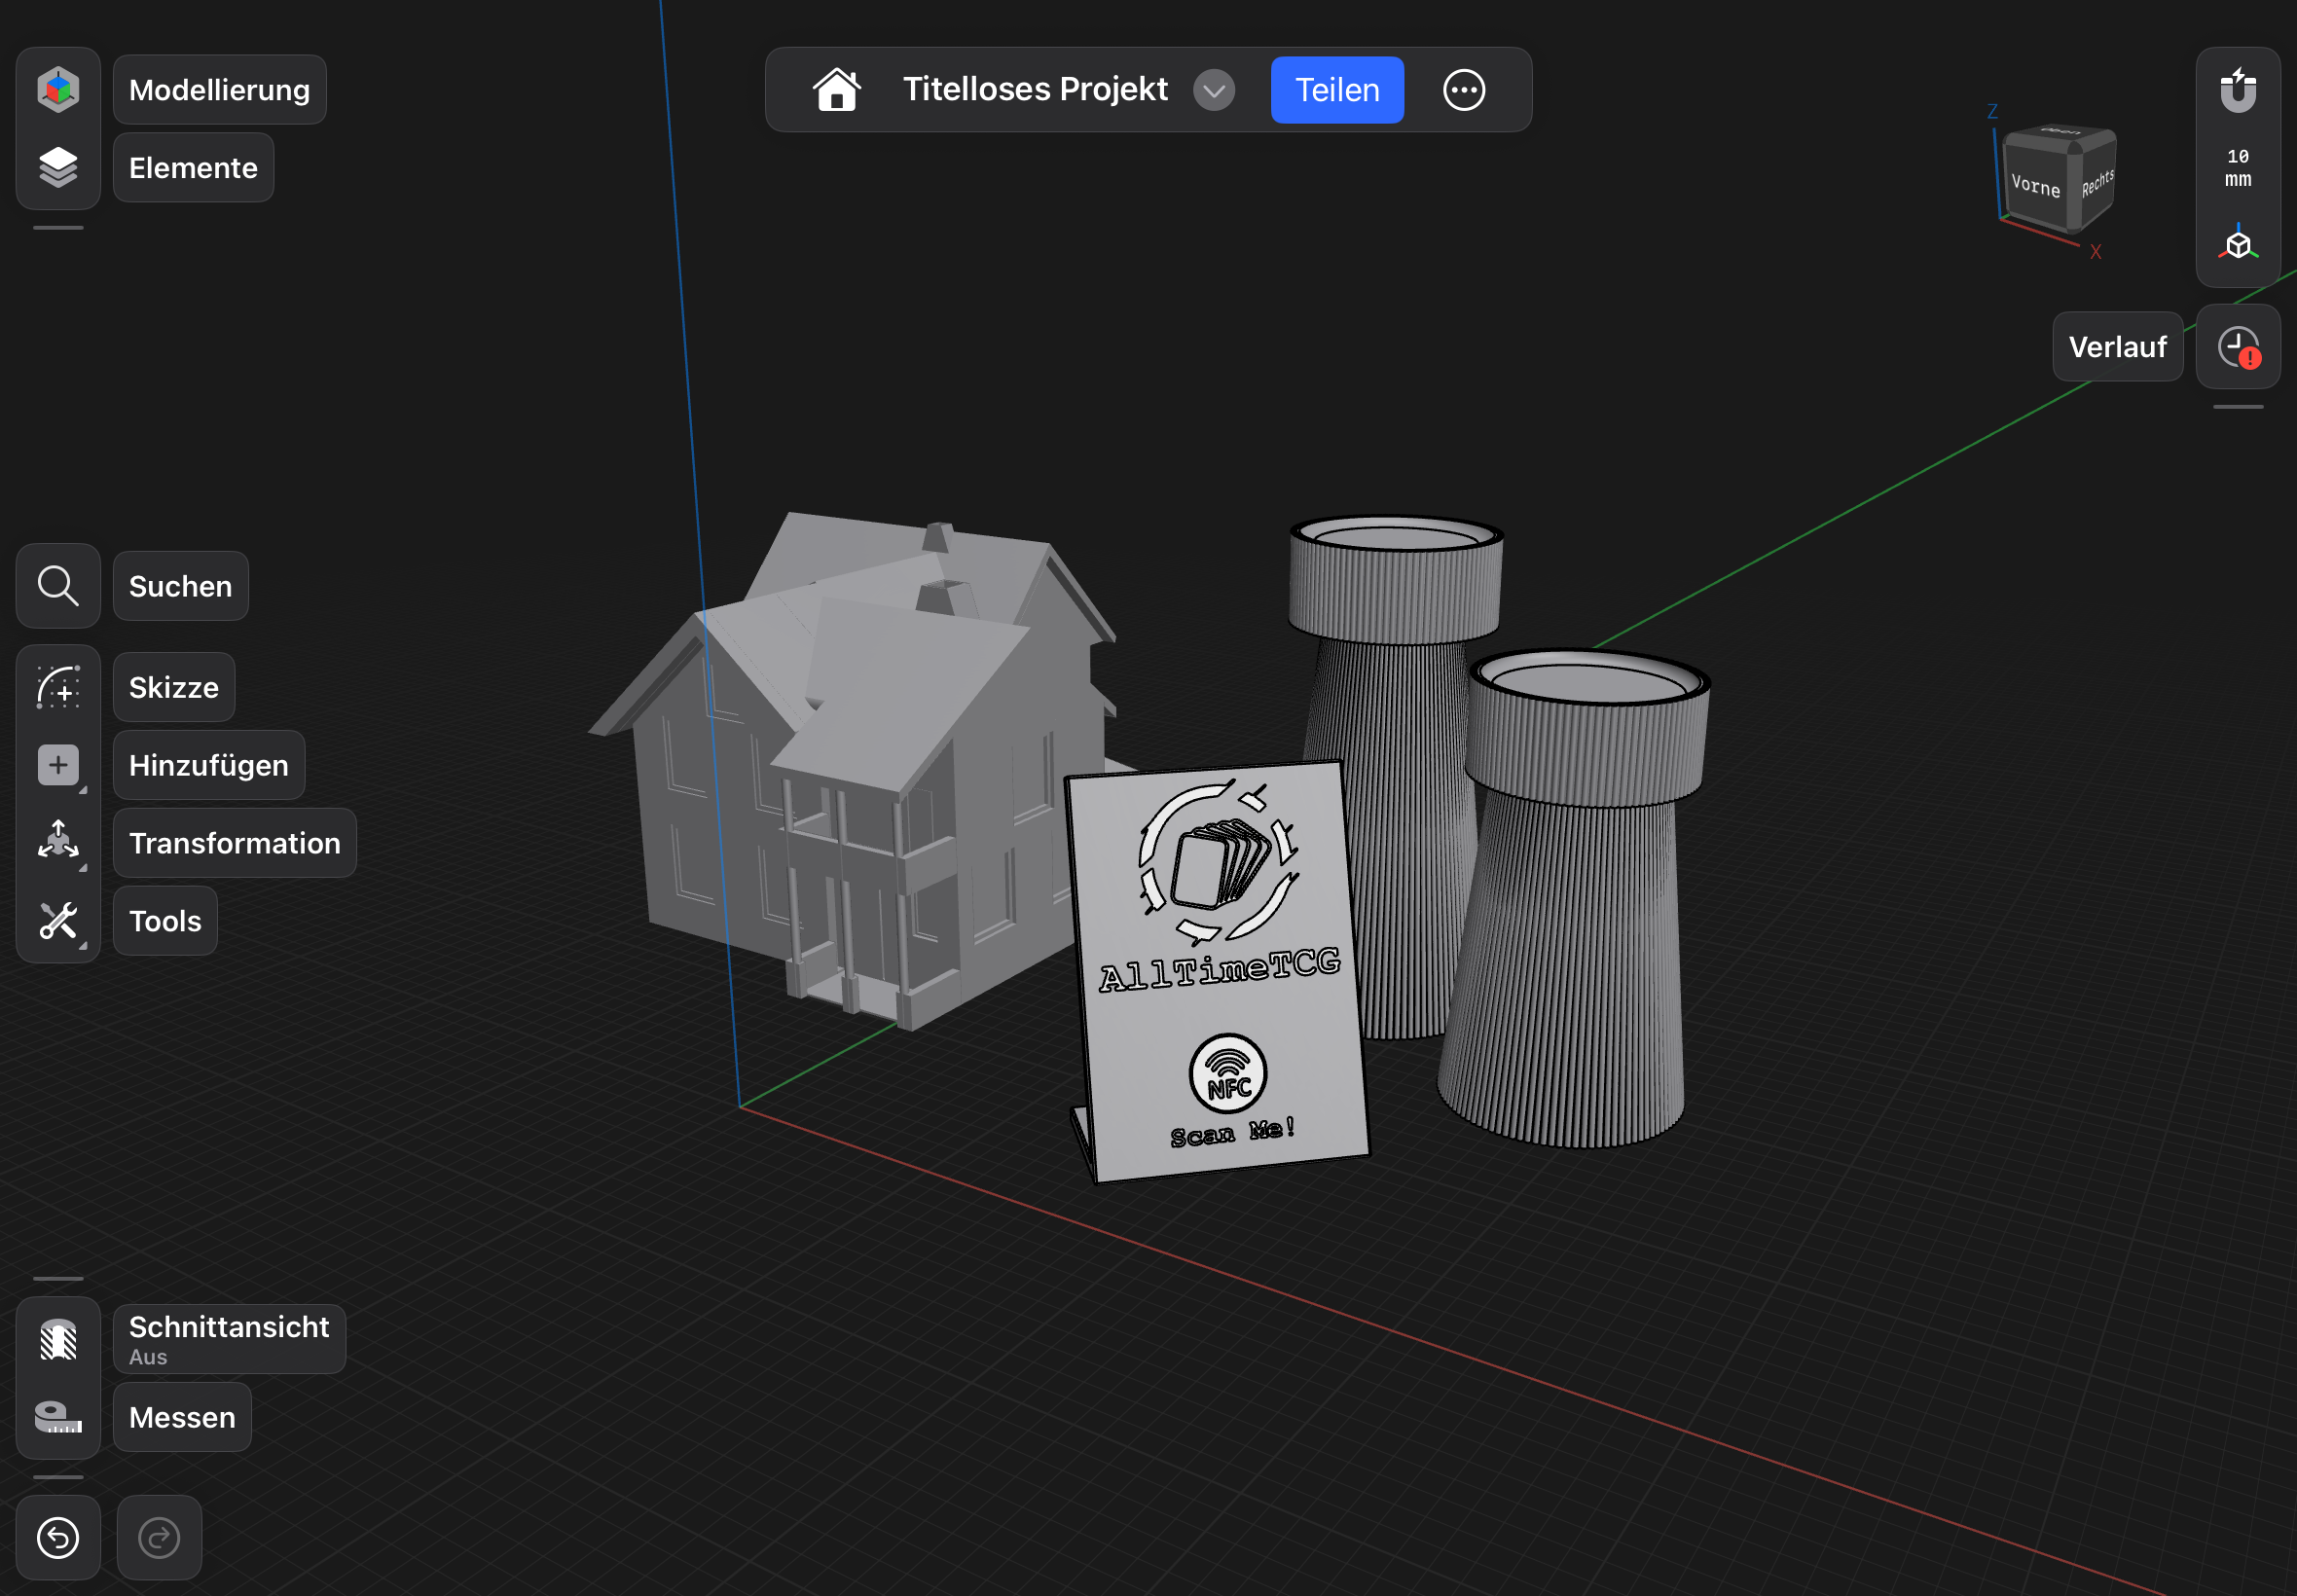Select the Skizze sketch tool icon
2297x1596 pixels.
coord(58,688)
